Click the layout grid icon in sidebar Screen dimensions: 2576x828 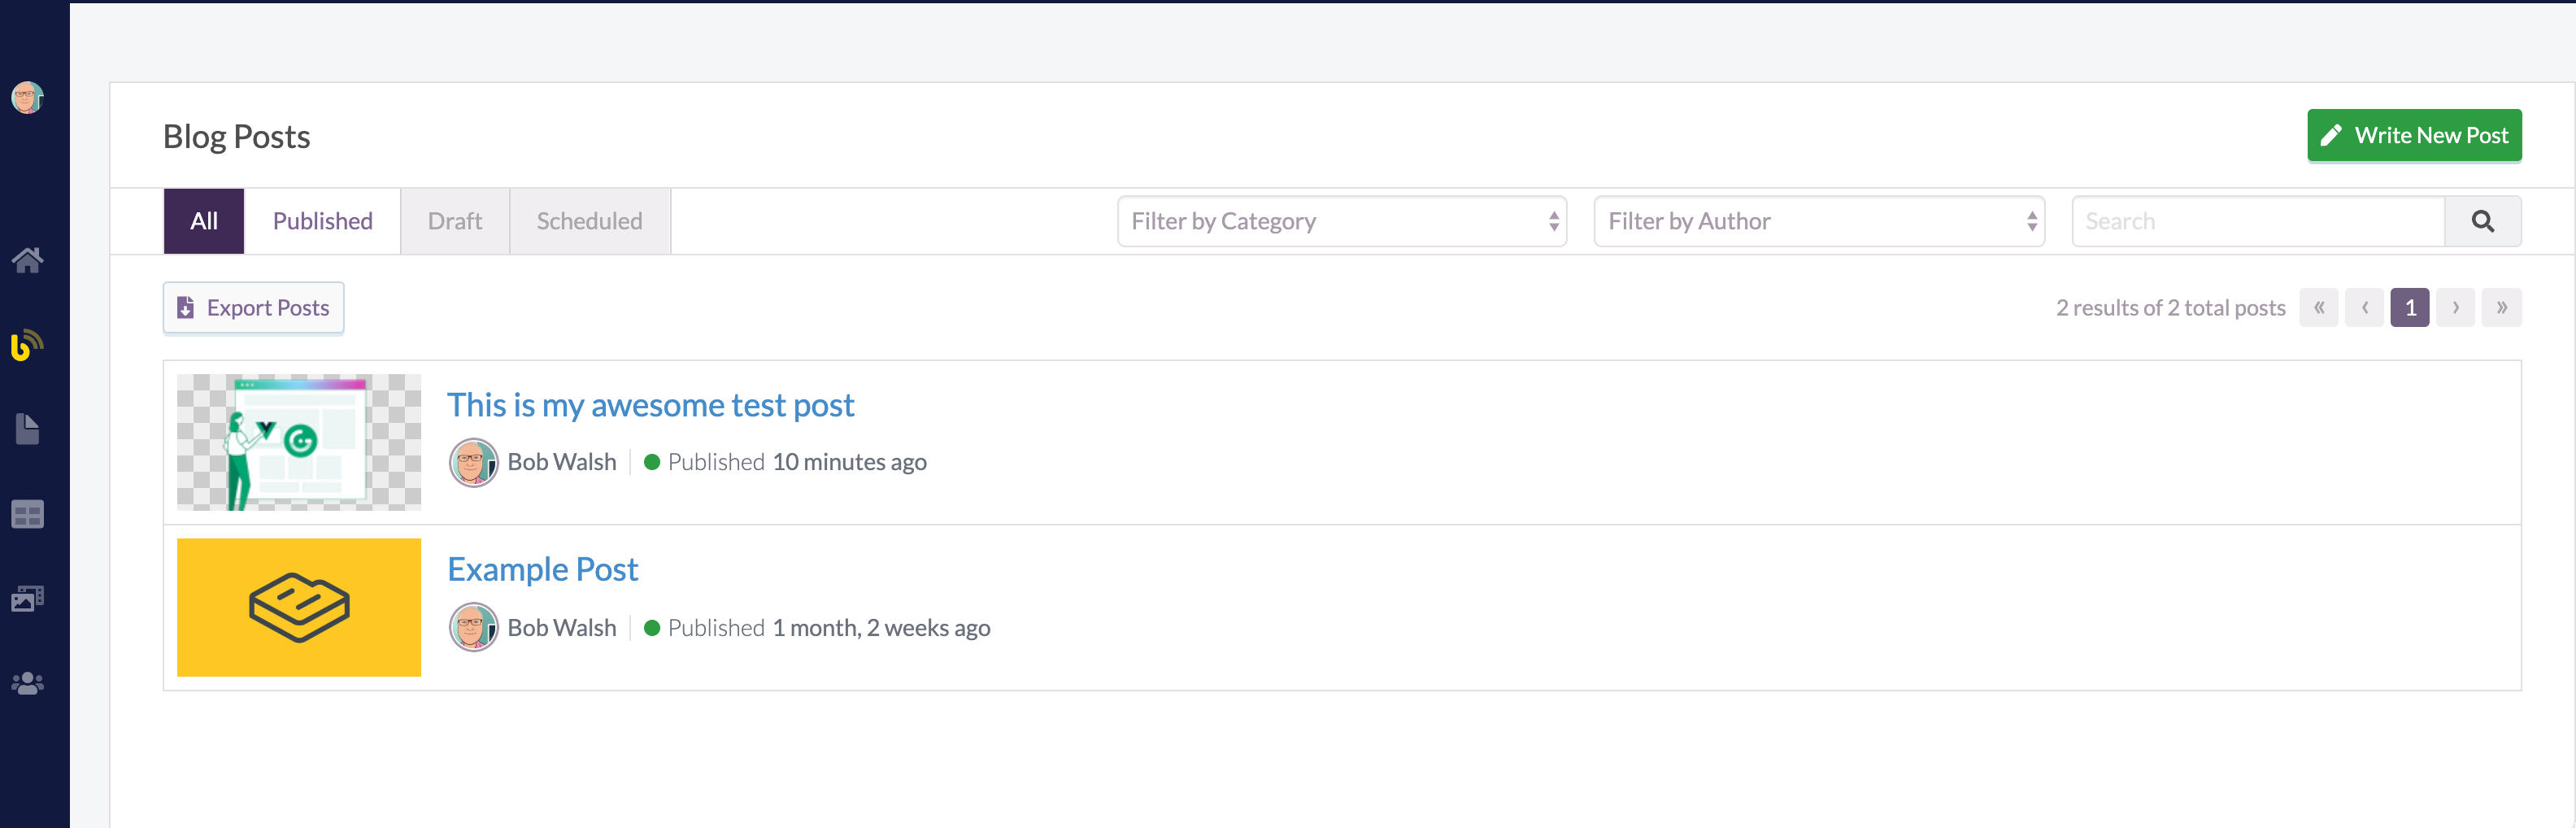(27, 514)
